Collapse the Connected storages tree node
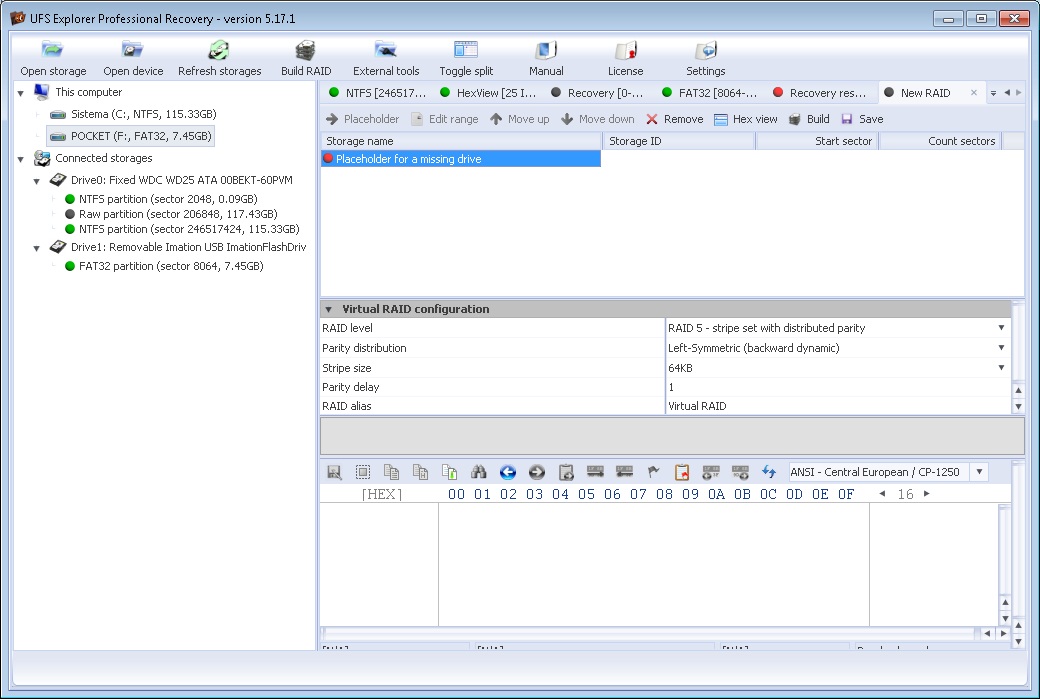 coord(21,159)
